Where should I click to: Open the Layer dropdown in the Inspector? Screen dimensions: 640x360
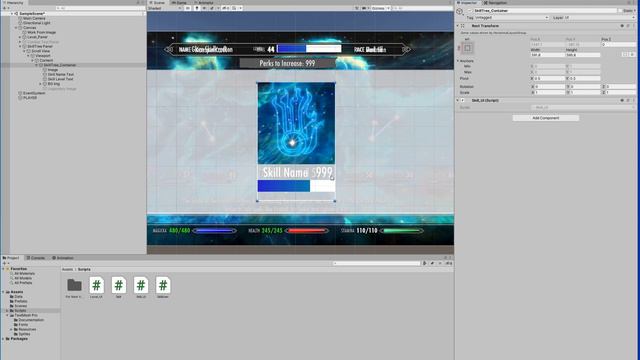coord(600,18)
